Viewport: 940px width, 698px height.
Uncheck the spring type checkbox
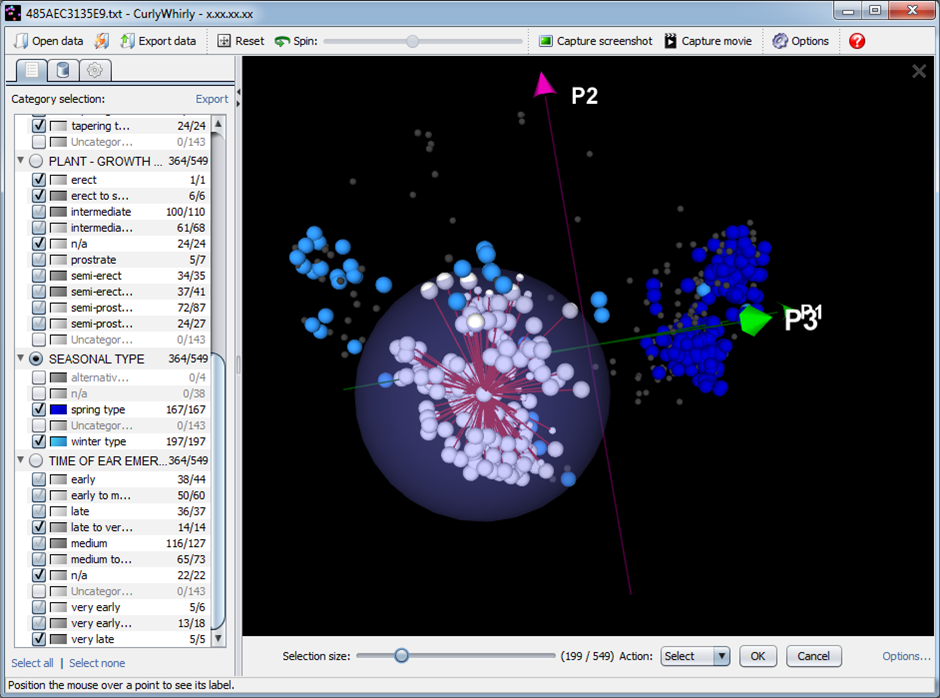[x=39, y=410]
